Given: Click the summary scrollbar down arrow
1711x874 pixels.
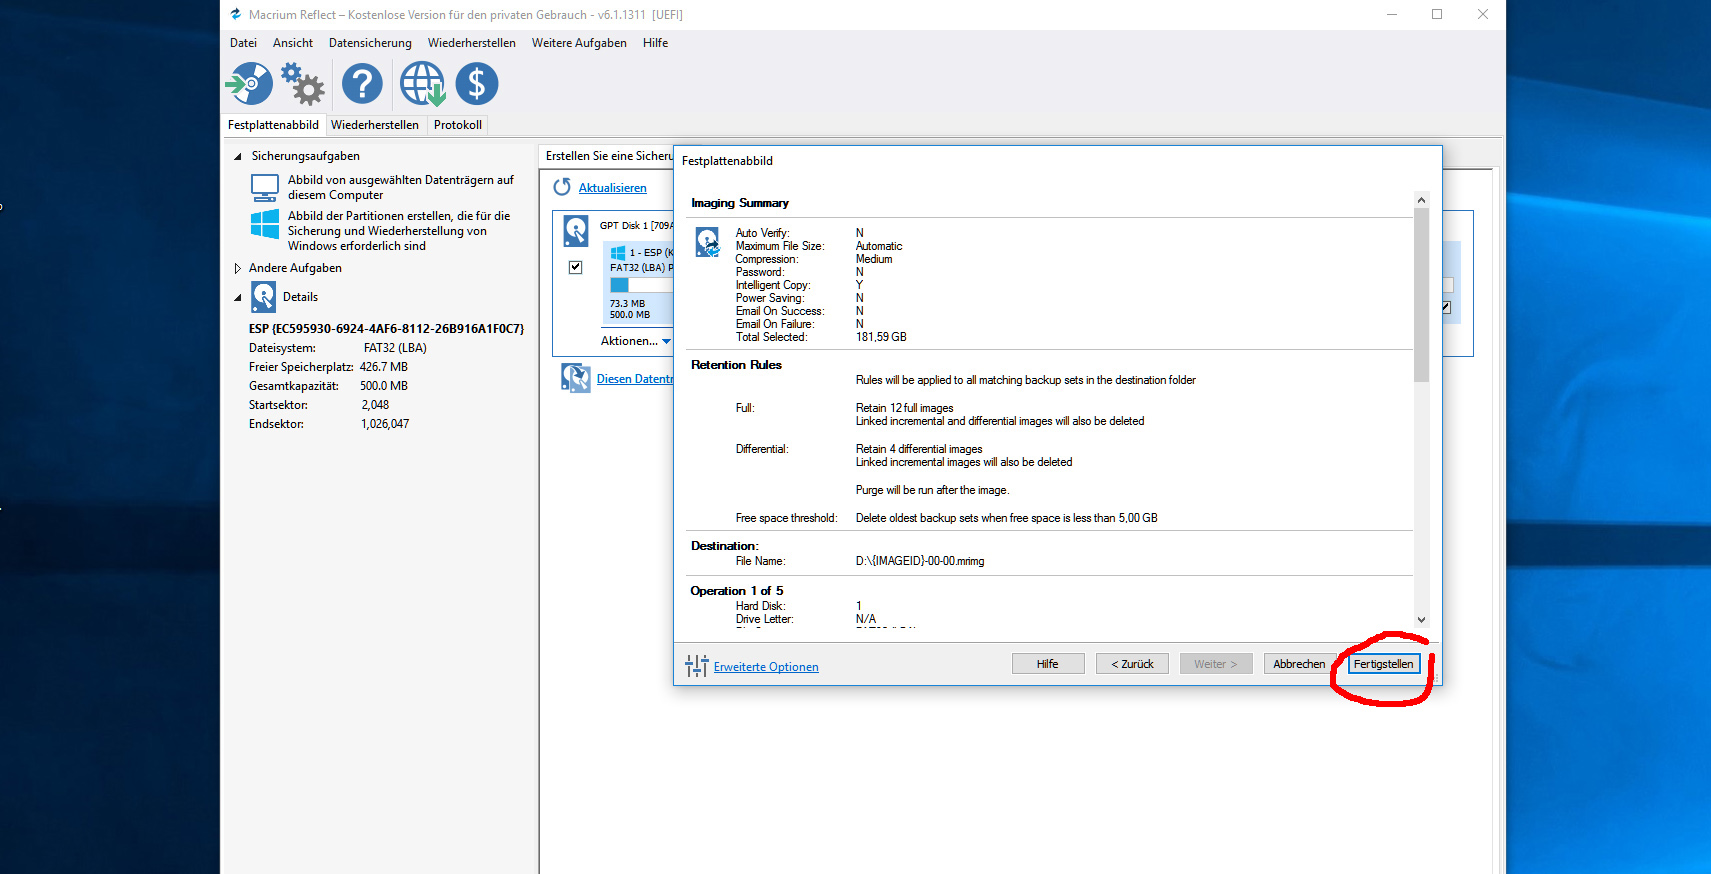Looking at the screenshot, I should point(1421,620).
